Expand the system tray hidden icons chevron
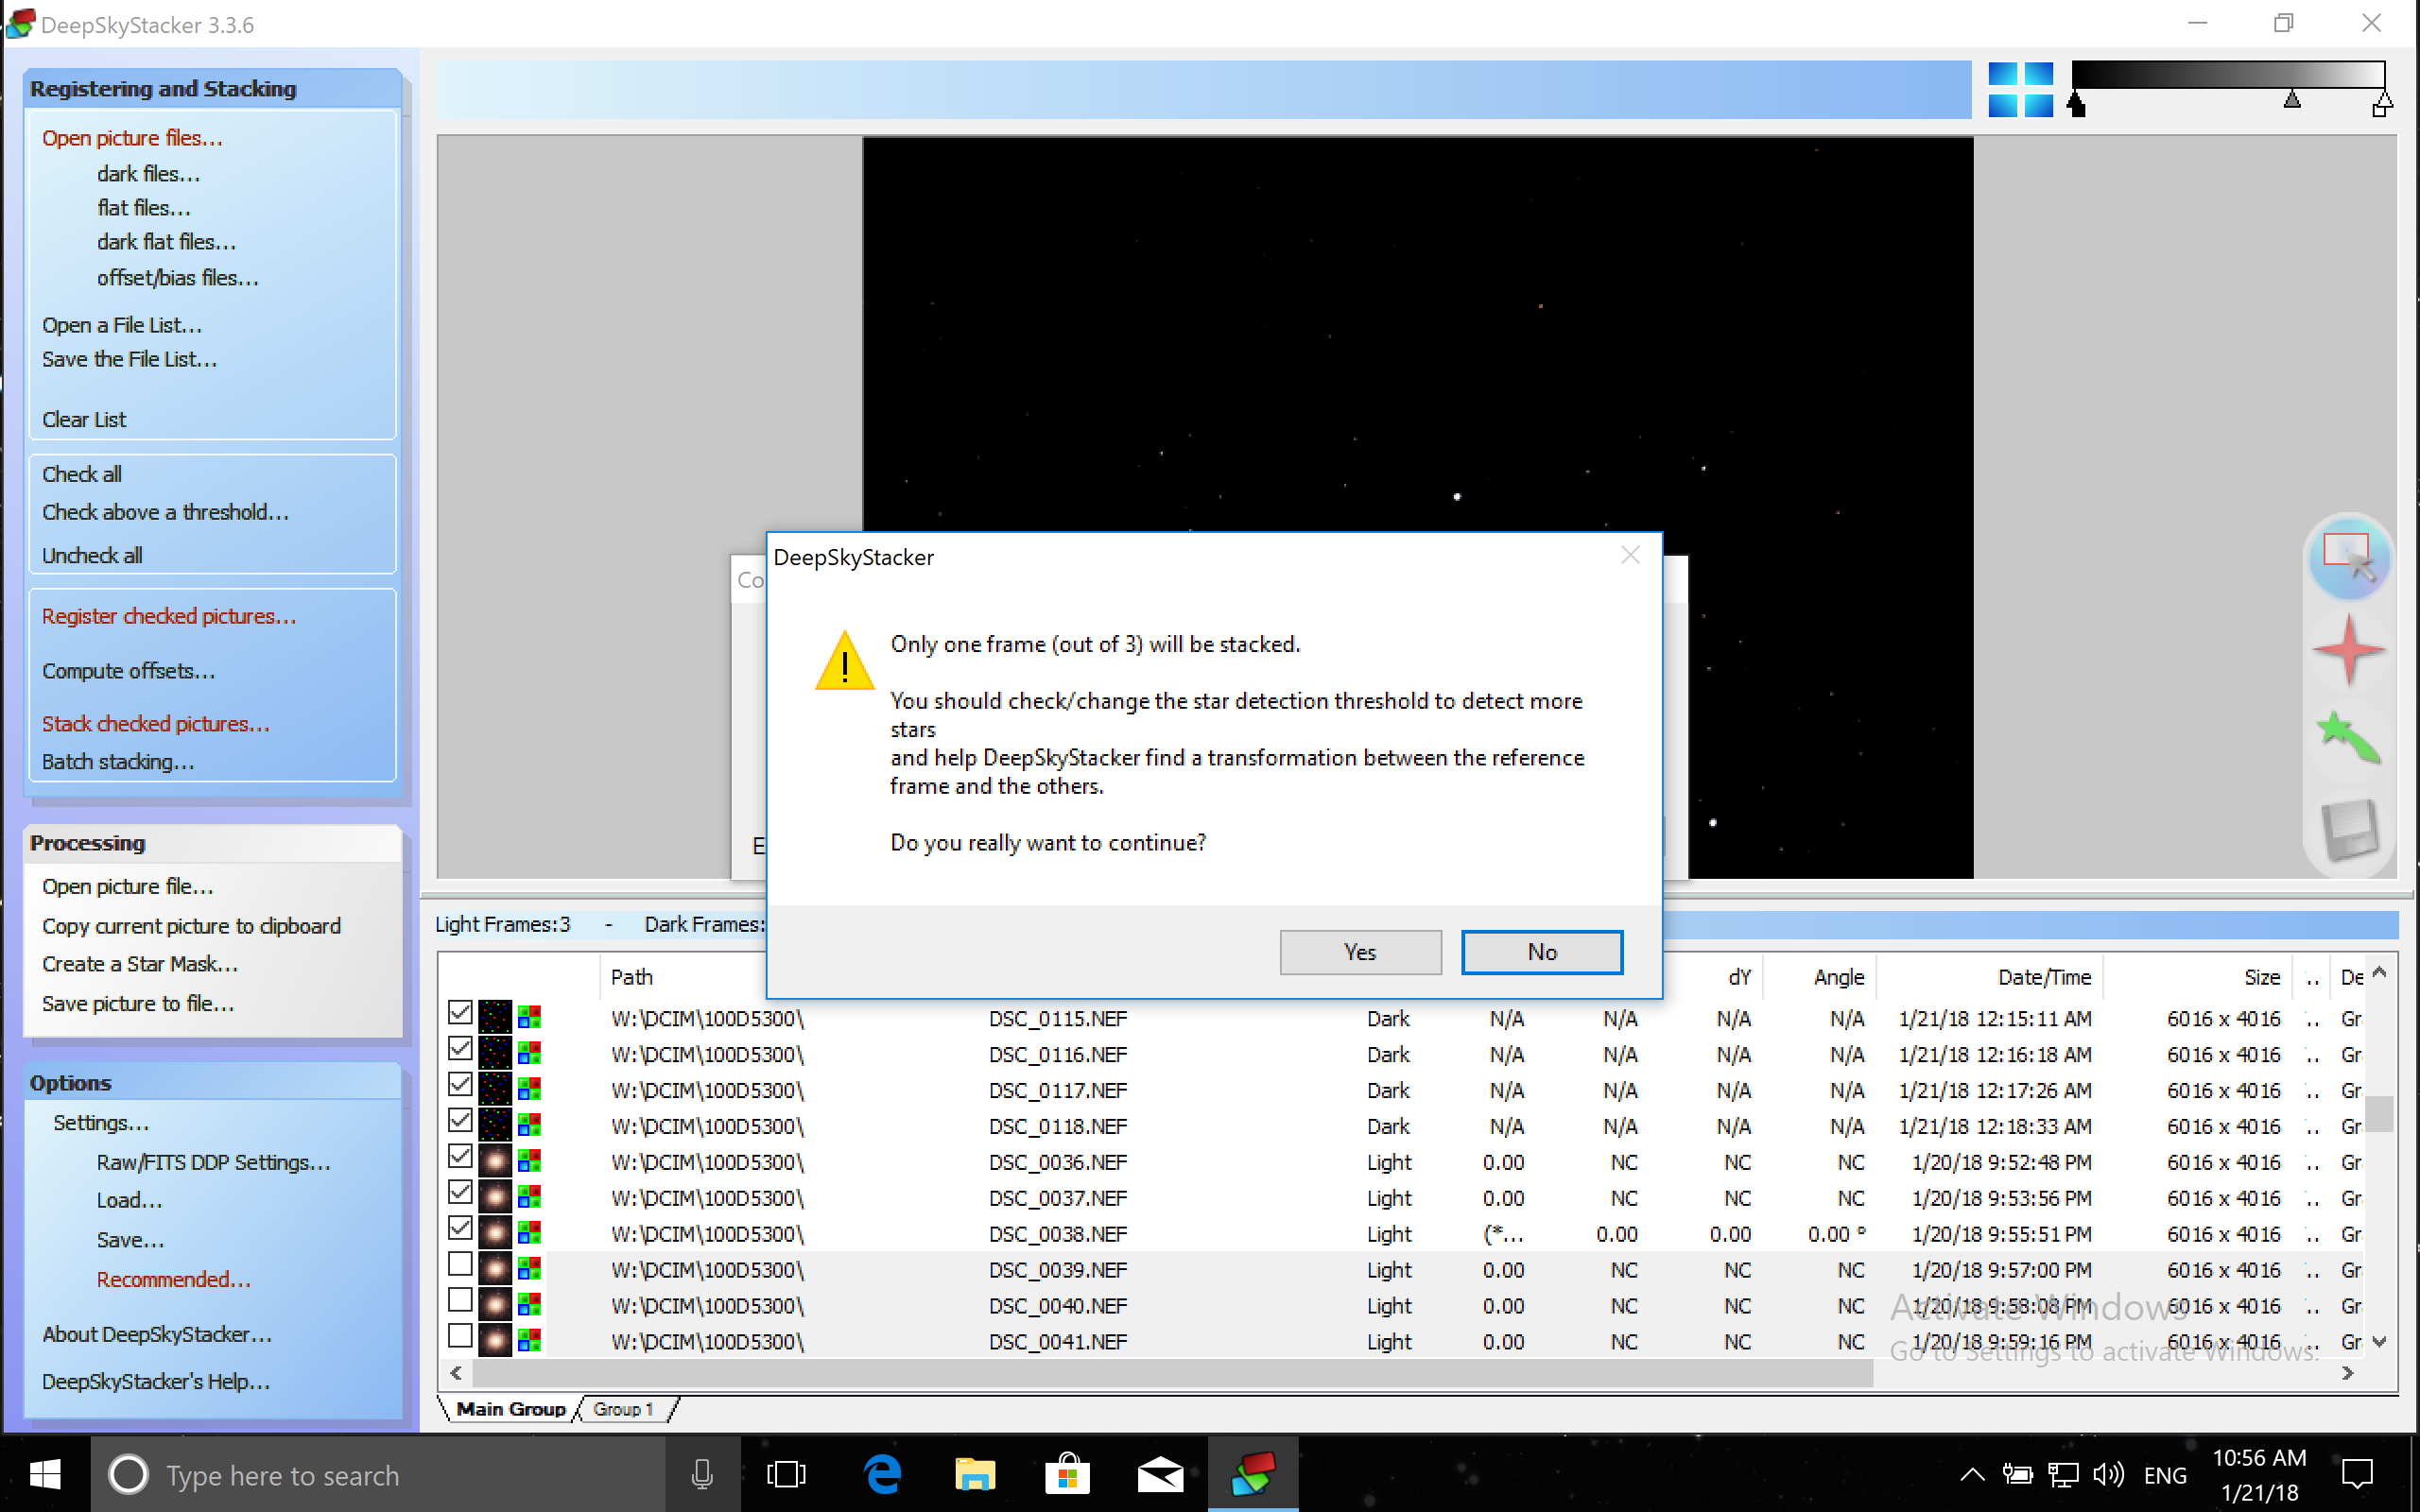Viewport: 2420px width, 1512px height. (1971, 1474)
